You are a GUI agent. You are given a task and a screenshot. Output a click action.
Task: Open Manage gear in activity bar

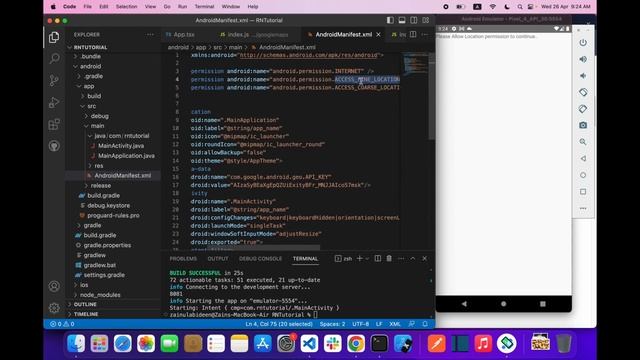click(54, 308)
